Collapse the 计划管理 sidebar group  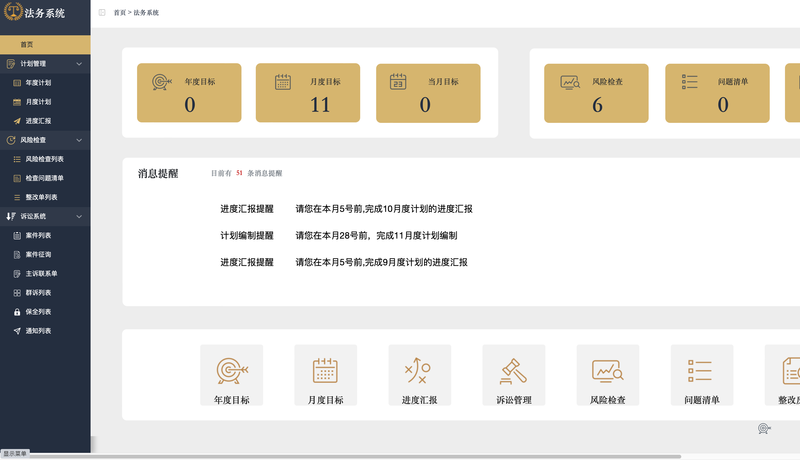79,64
